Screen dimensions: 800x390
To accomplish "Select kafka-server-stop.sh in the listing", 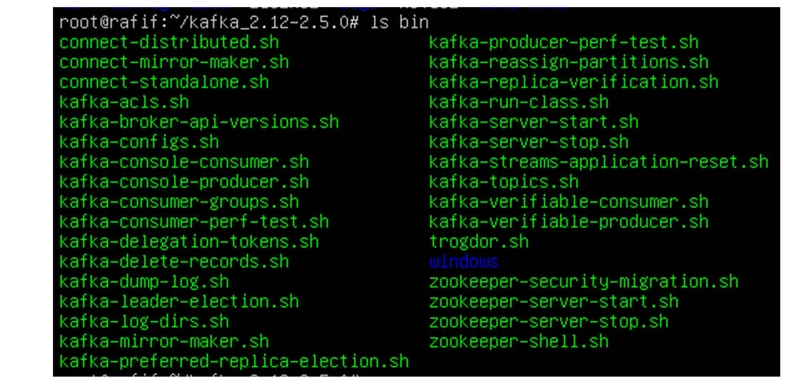I will (529, 141).
